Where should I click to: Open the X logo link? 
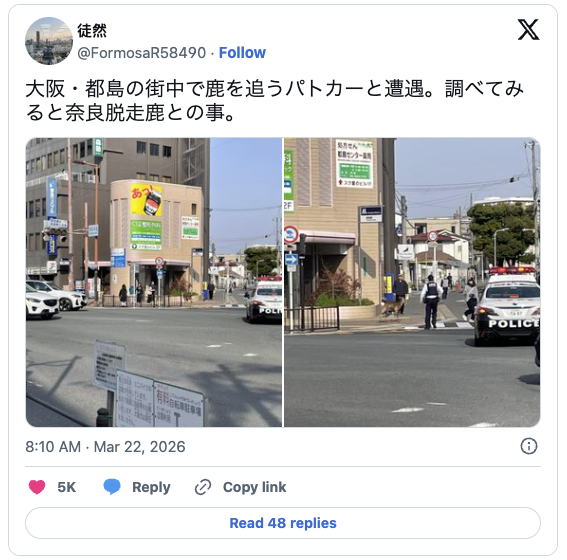tap(528, 30)
